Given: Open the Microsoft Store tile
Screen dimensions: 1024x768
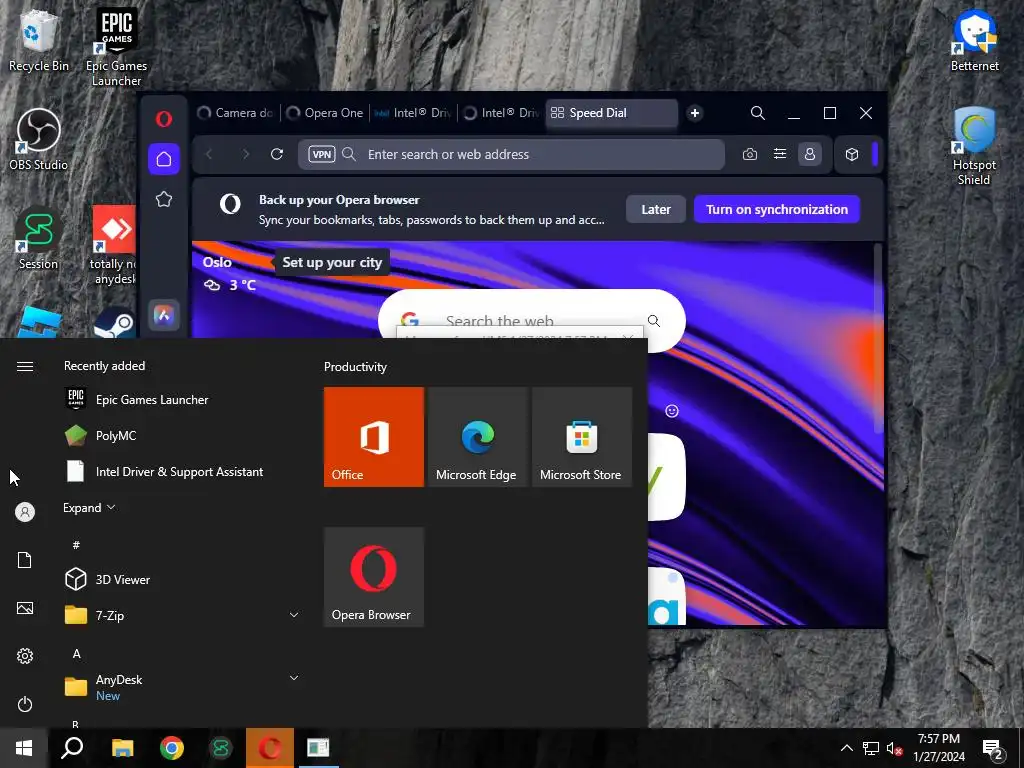Looking at the screenshot, I should [581, 437].
